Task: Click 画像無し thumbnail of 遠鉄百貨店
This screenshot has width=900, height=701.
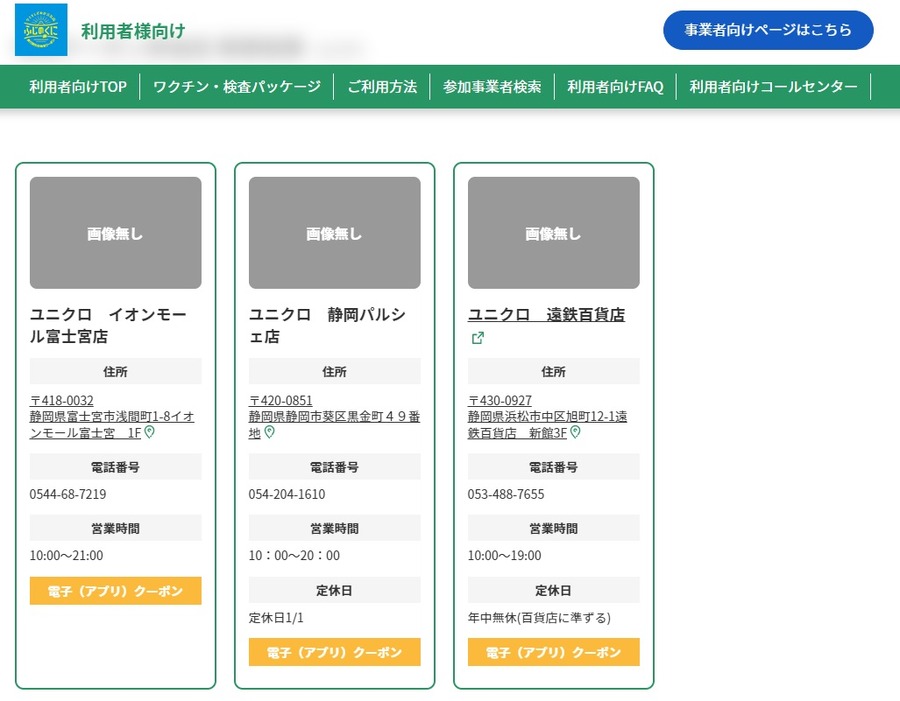Action: click(553, 233)
